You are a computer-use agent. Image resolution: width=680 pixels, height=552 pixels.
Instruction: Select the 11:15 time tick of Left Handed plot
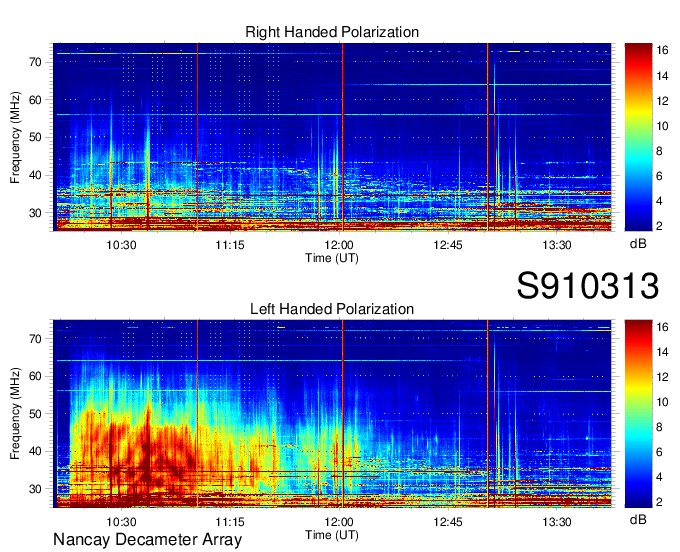[230, 522]
